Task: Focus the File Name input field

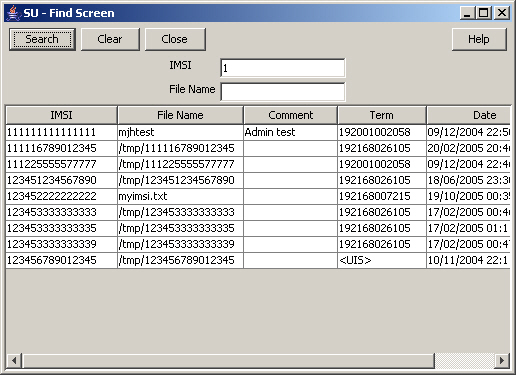Action: (x=283, y=92)
